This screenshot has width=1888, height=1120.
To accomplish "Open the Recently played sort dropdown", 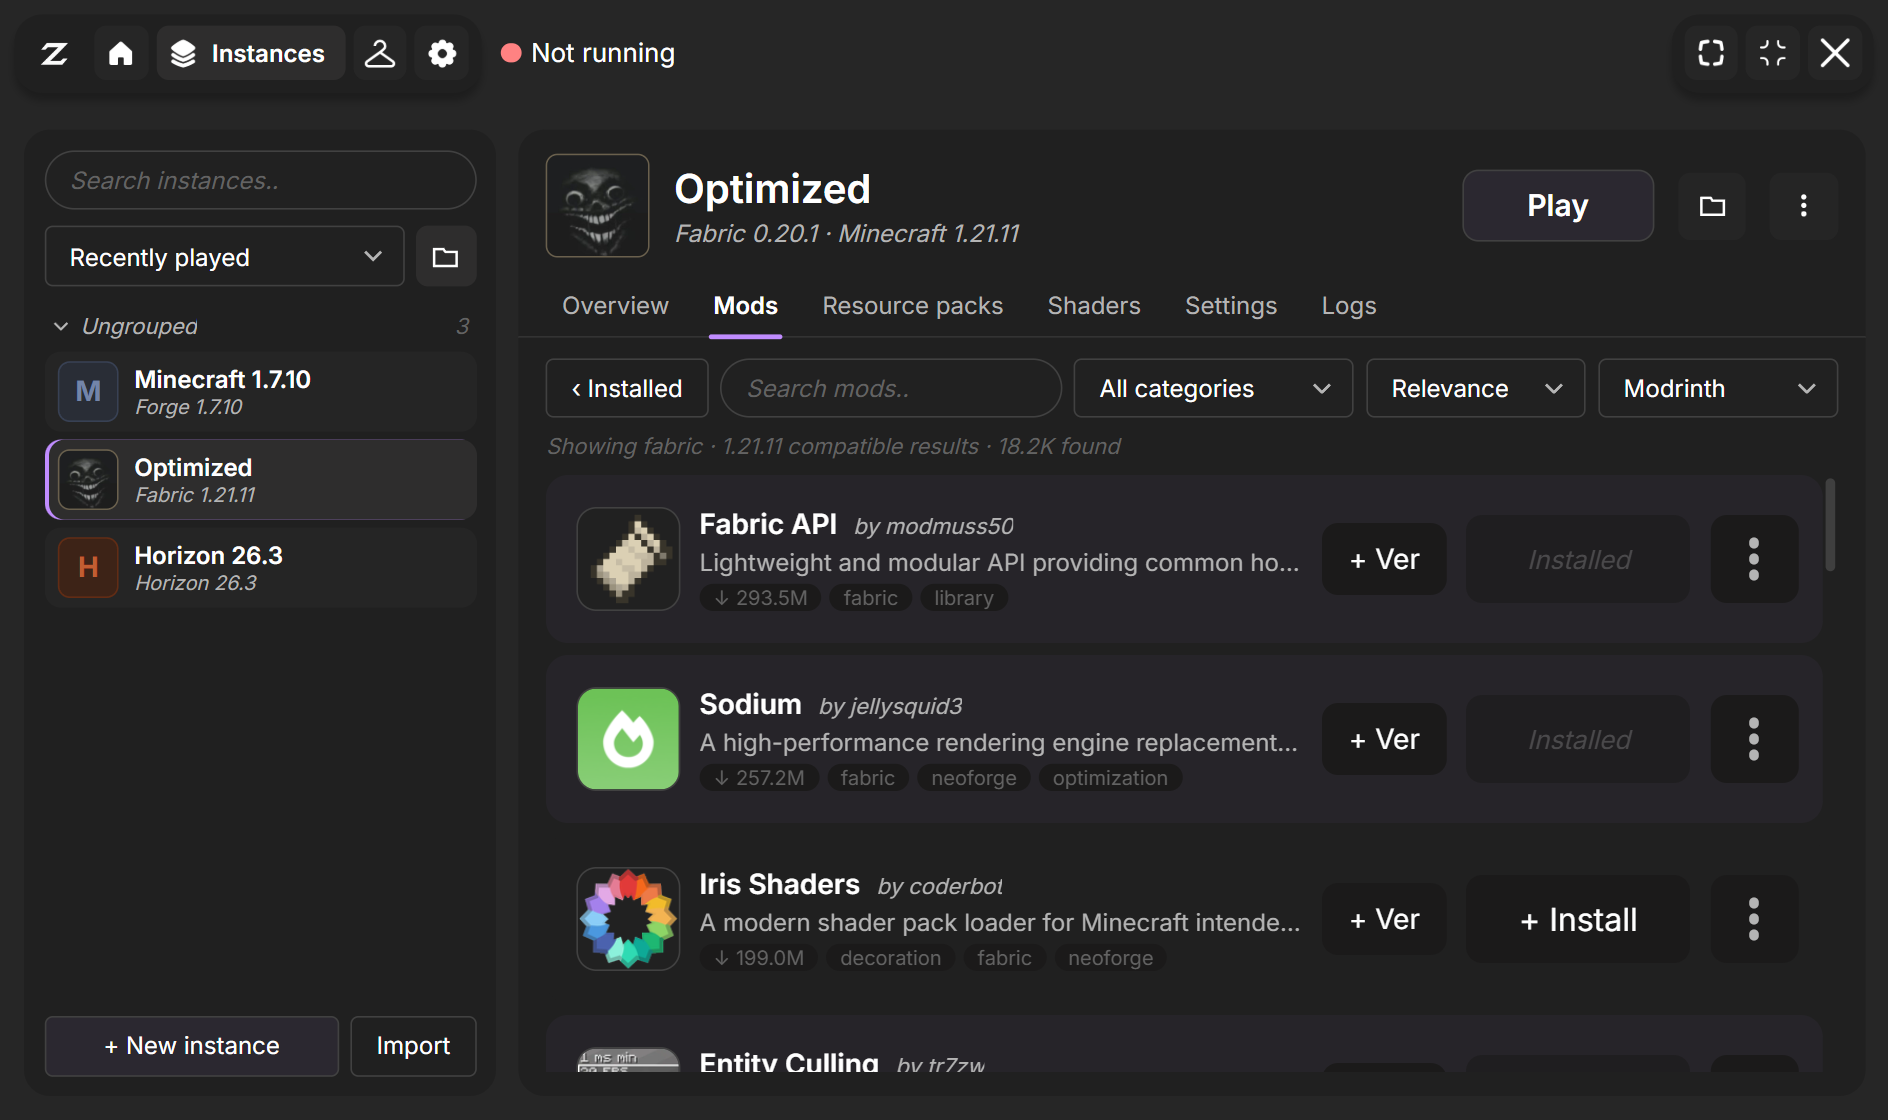I will 225,257.
